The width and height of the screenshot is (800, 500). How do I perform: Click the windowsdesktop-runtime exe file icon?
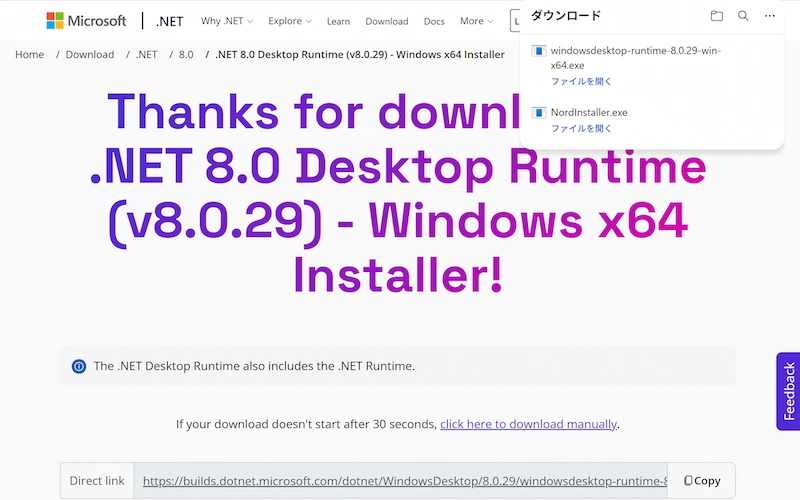tap(539, 51)
